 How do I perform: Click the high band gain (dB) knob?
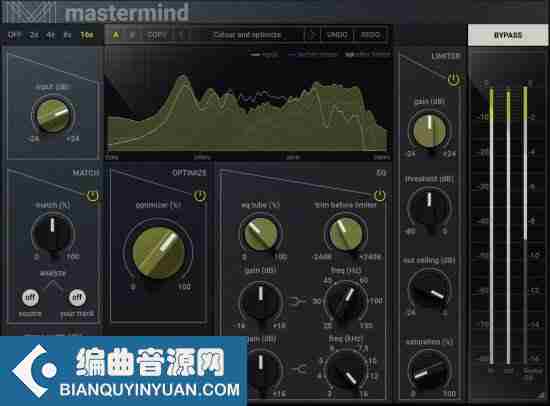261,369
